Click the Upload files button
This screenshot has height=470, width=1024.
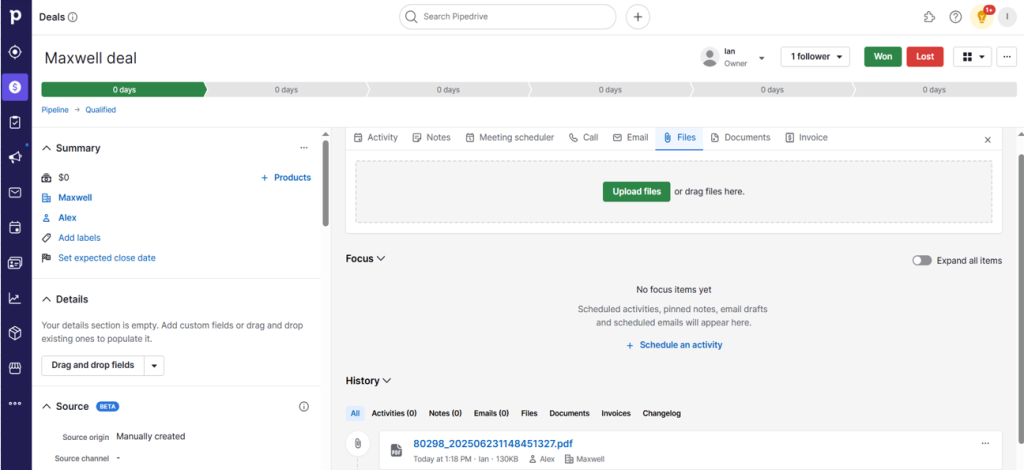point(636,191)
